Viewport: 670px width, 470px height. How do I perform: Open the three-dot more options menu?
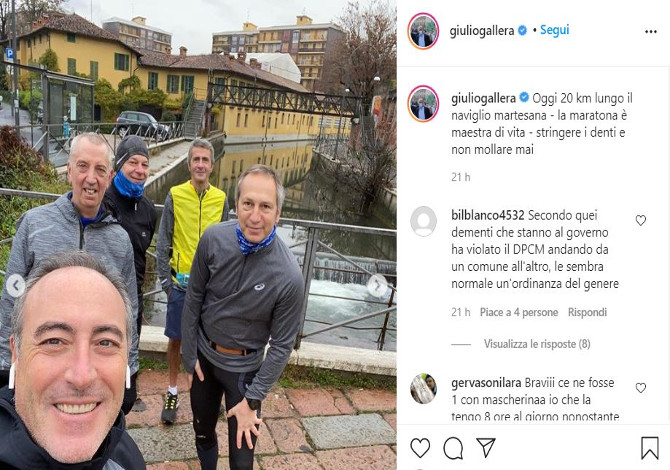pyautogui.click(x=651, y=32)
